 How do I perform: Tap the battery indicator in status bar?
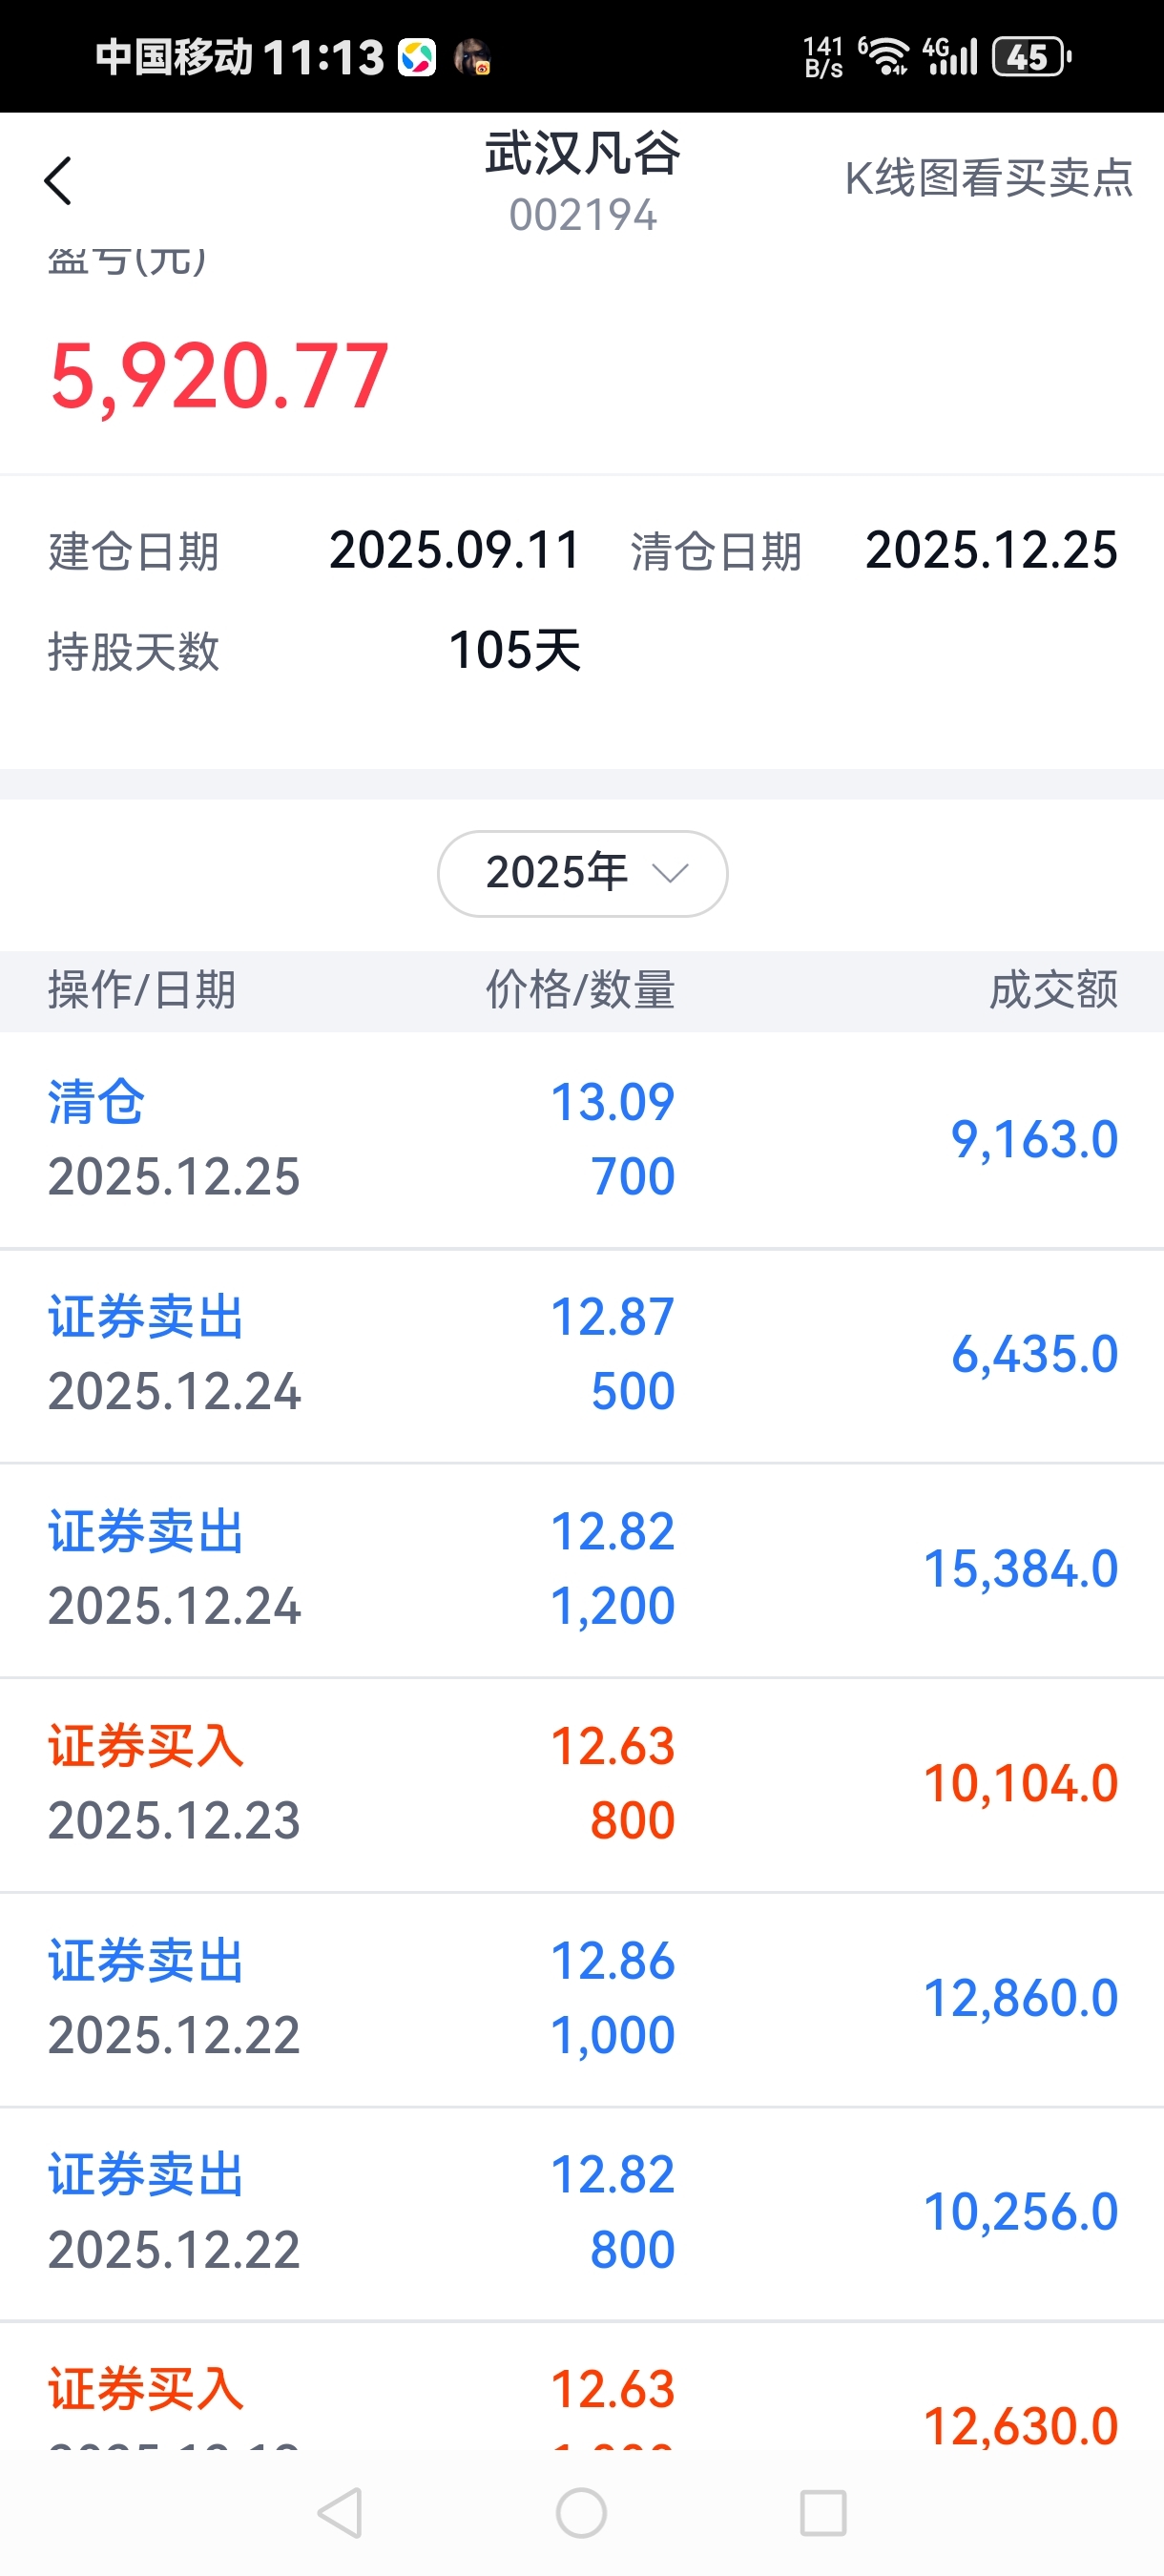click(x=1030, y=57)
